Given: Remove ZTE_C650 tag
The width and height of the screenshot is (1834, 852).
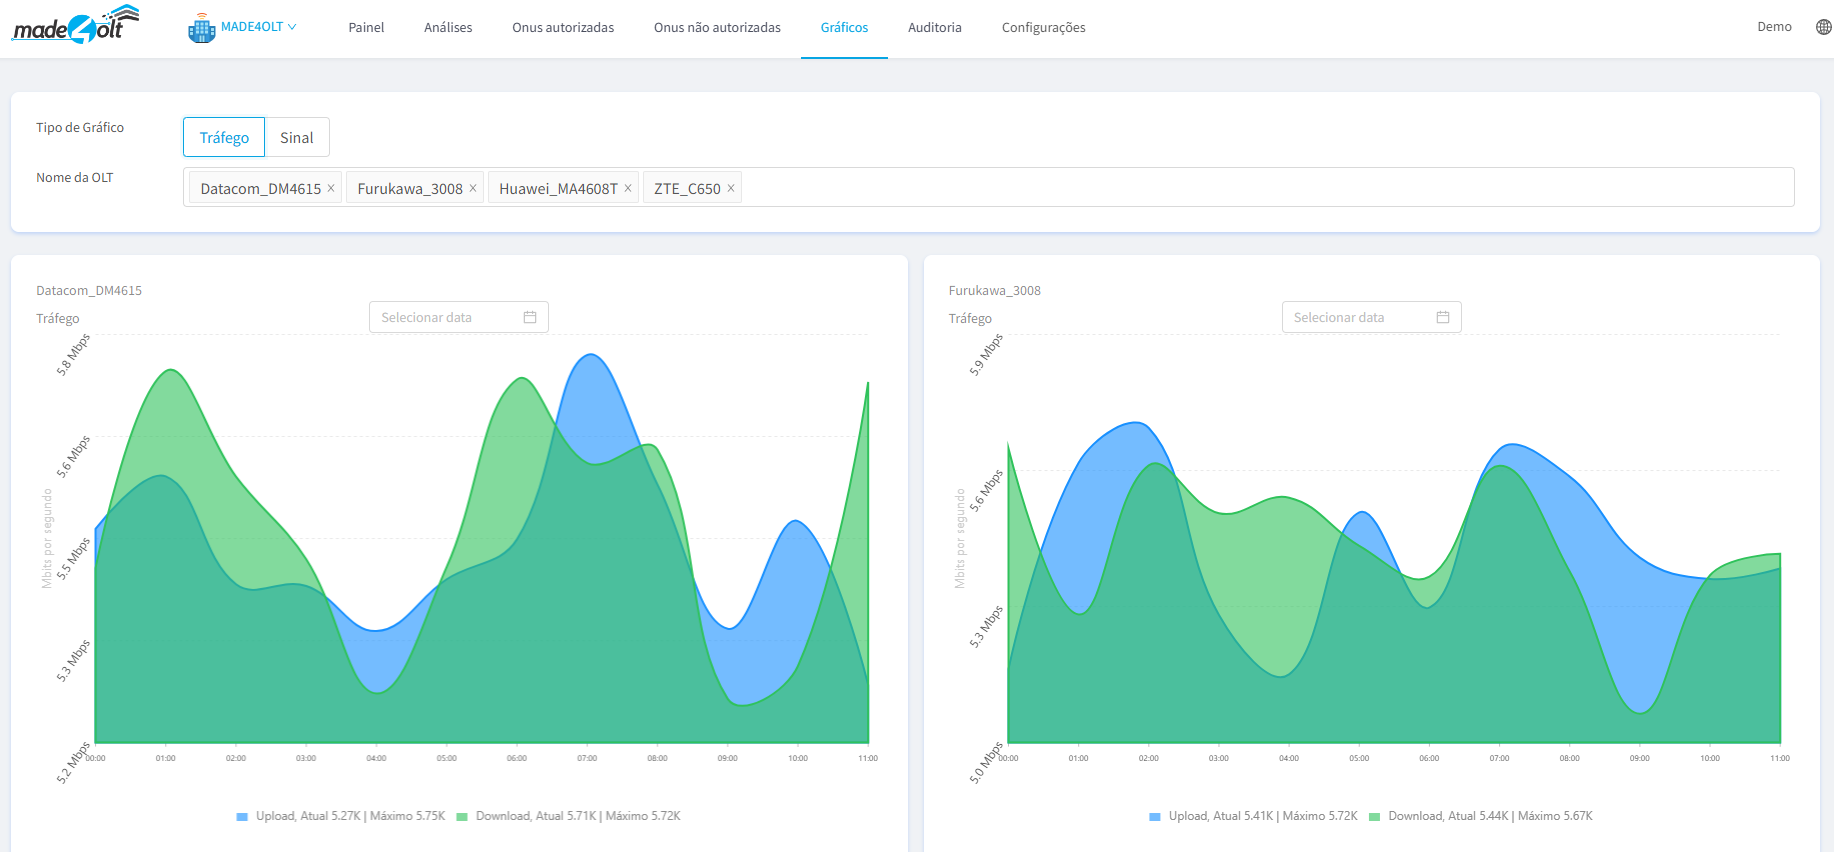Looking at the screenshot, I should (731, 188).
